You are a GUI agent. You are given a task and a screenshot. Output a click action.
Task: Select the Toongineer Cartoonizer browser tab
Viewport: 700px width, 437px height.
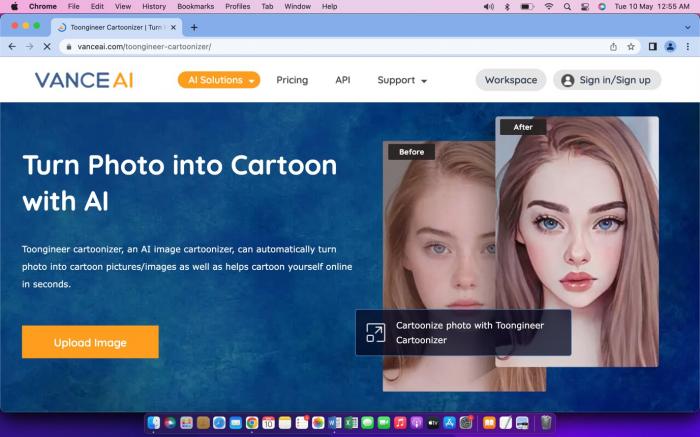117,27
